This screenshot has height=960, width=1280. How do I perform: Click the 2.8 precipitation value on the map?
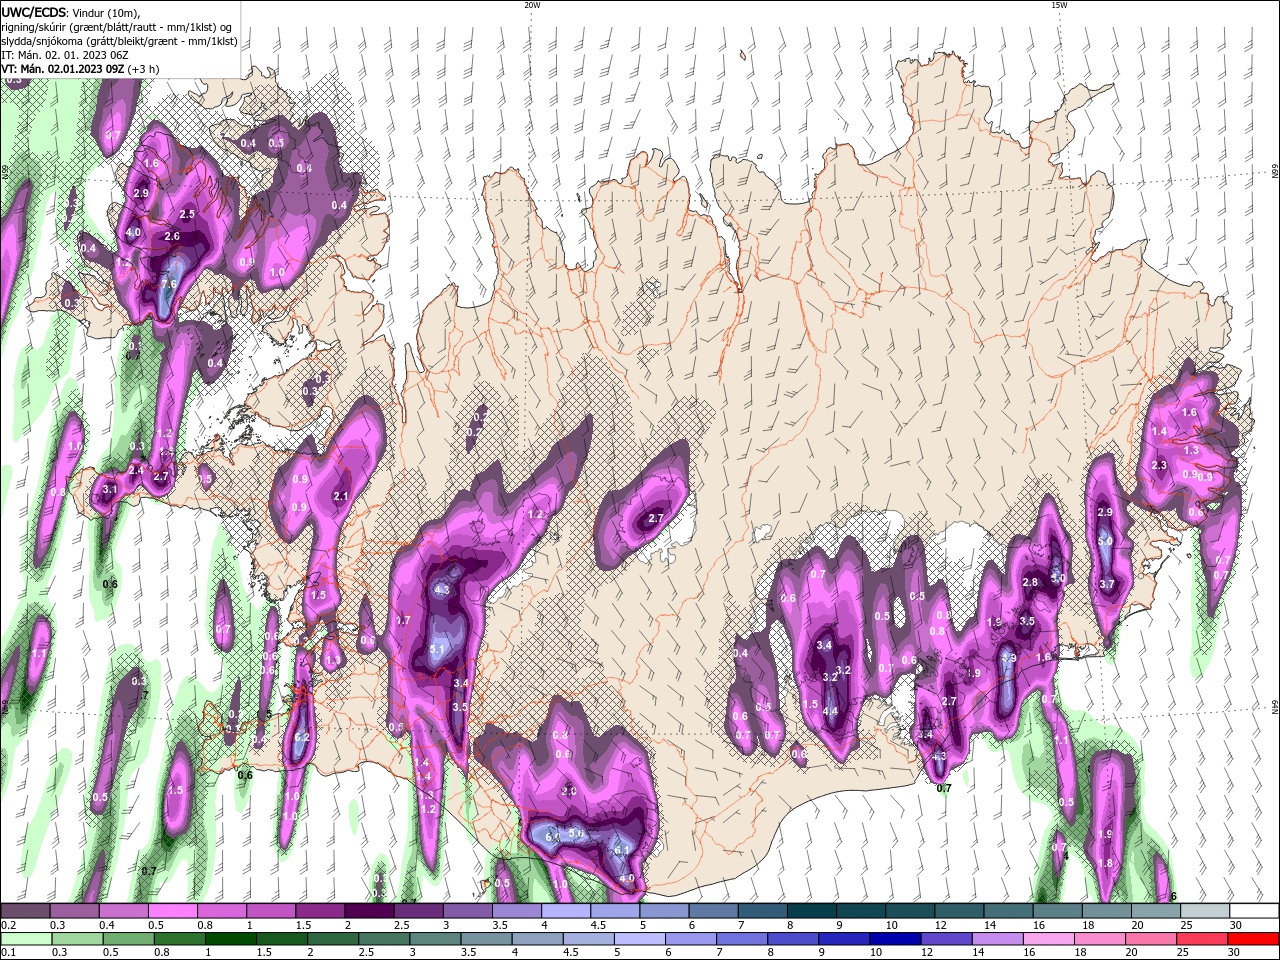tap(1030, 583)
